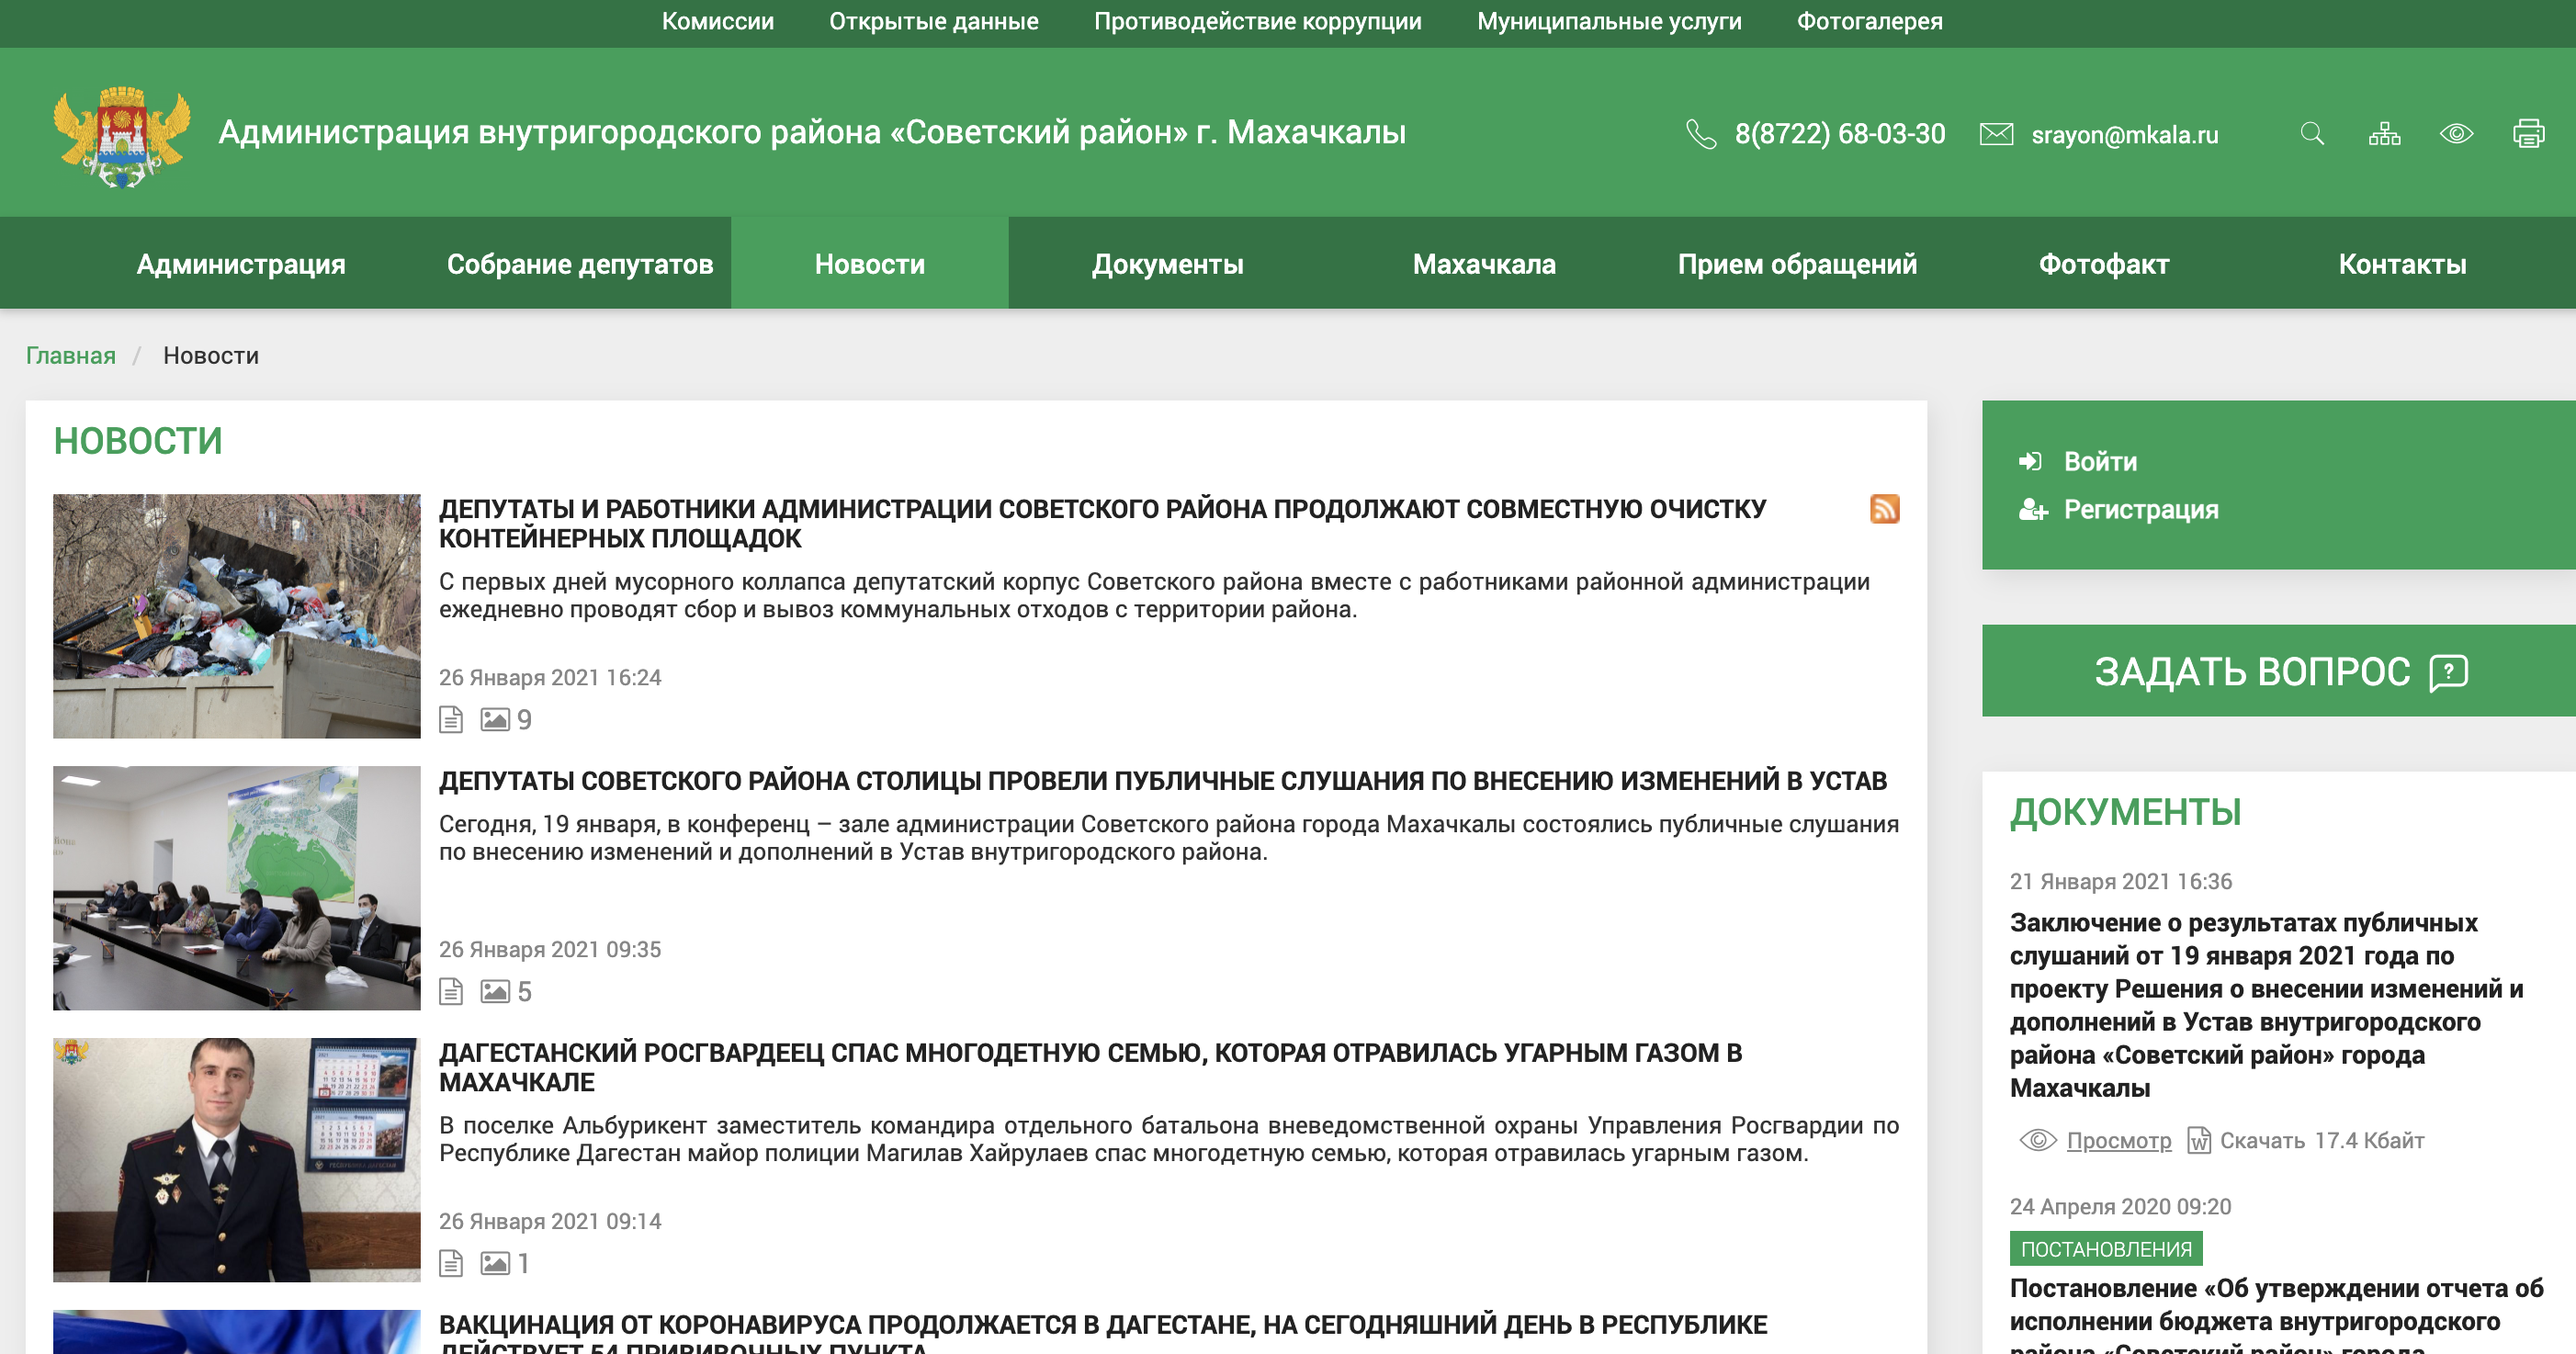Click the question bubble icon in ЗАДАТЬ ВОПРОС
2576x1354 pixels.
[x=2449, y=672]
